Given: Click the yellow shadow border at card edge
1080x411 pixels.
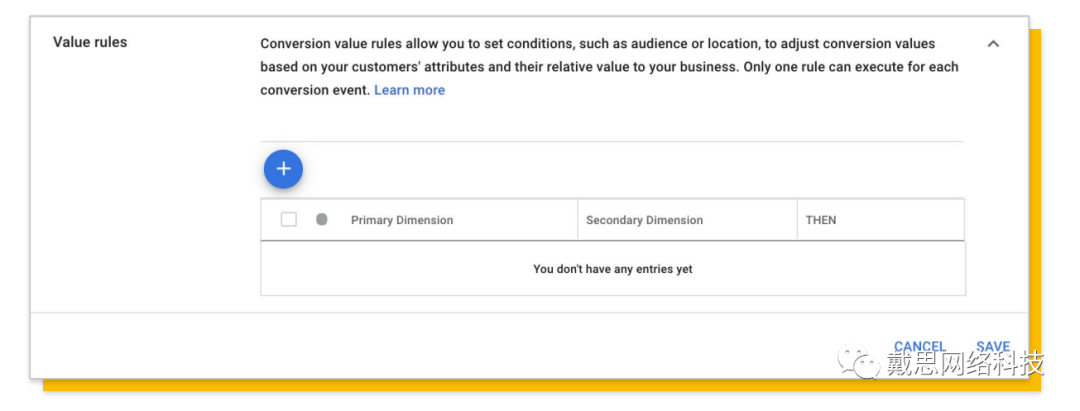Looking at the screenshot, I should click(x=1035, y=200).
